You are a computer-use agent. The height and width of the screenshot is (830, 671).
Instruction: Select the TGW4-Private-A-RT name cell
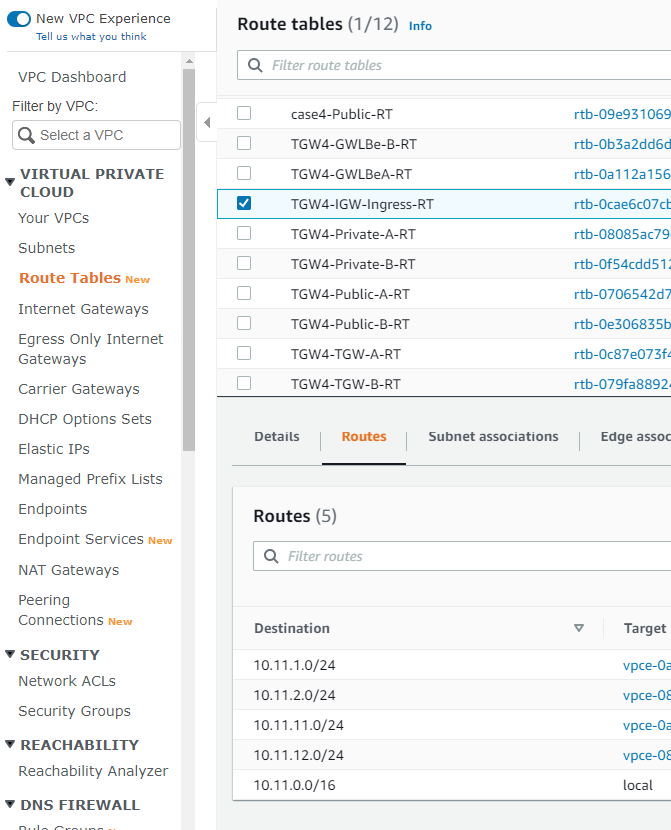pos(353,234)
